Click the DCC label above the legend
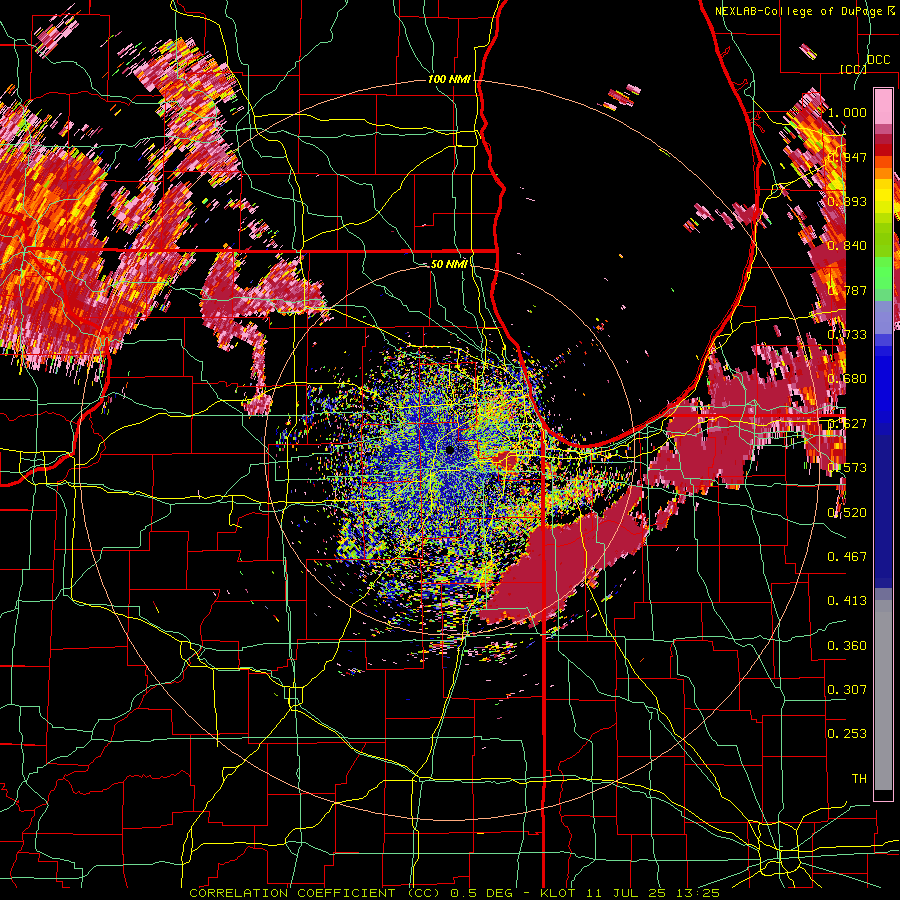Viewport: 900px width, 900px height. (x=878, y=60)
